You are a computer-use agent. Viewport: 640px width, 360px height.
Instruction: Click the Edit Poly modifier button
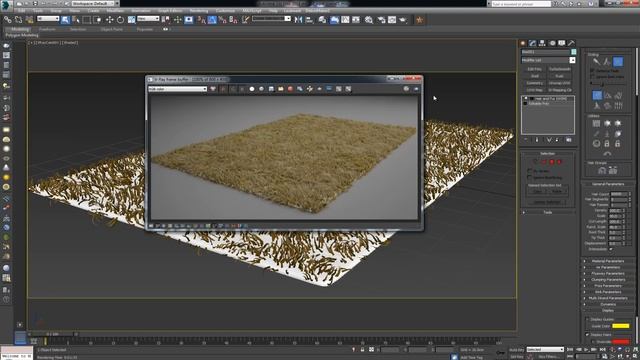[x=534, y=69]
